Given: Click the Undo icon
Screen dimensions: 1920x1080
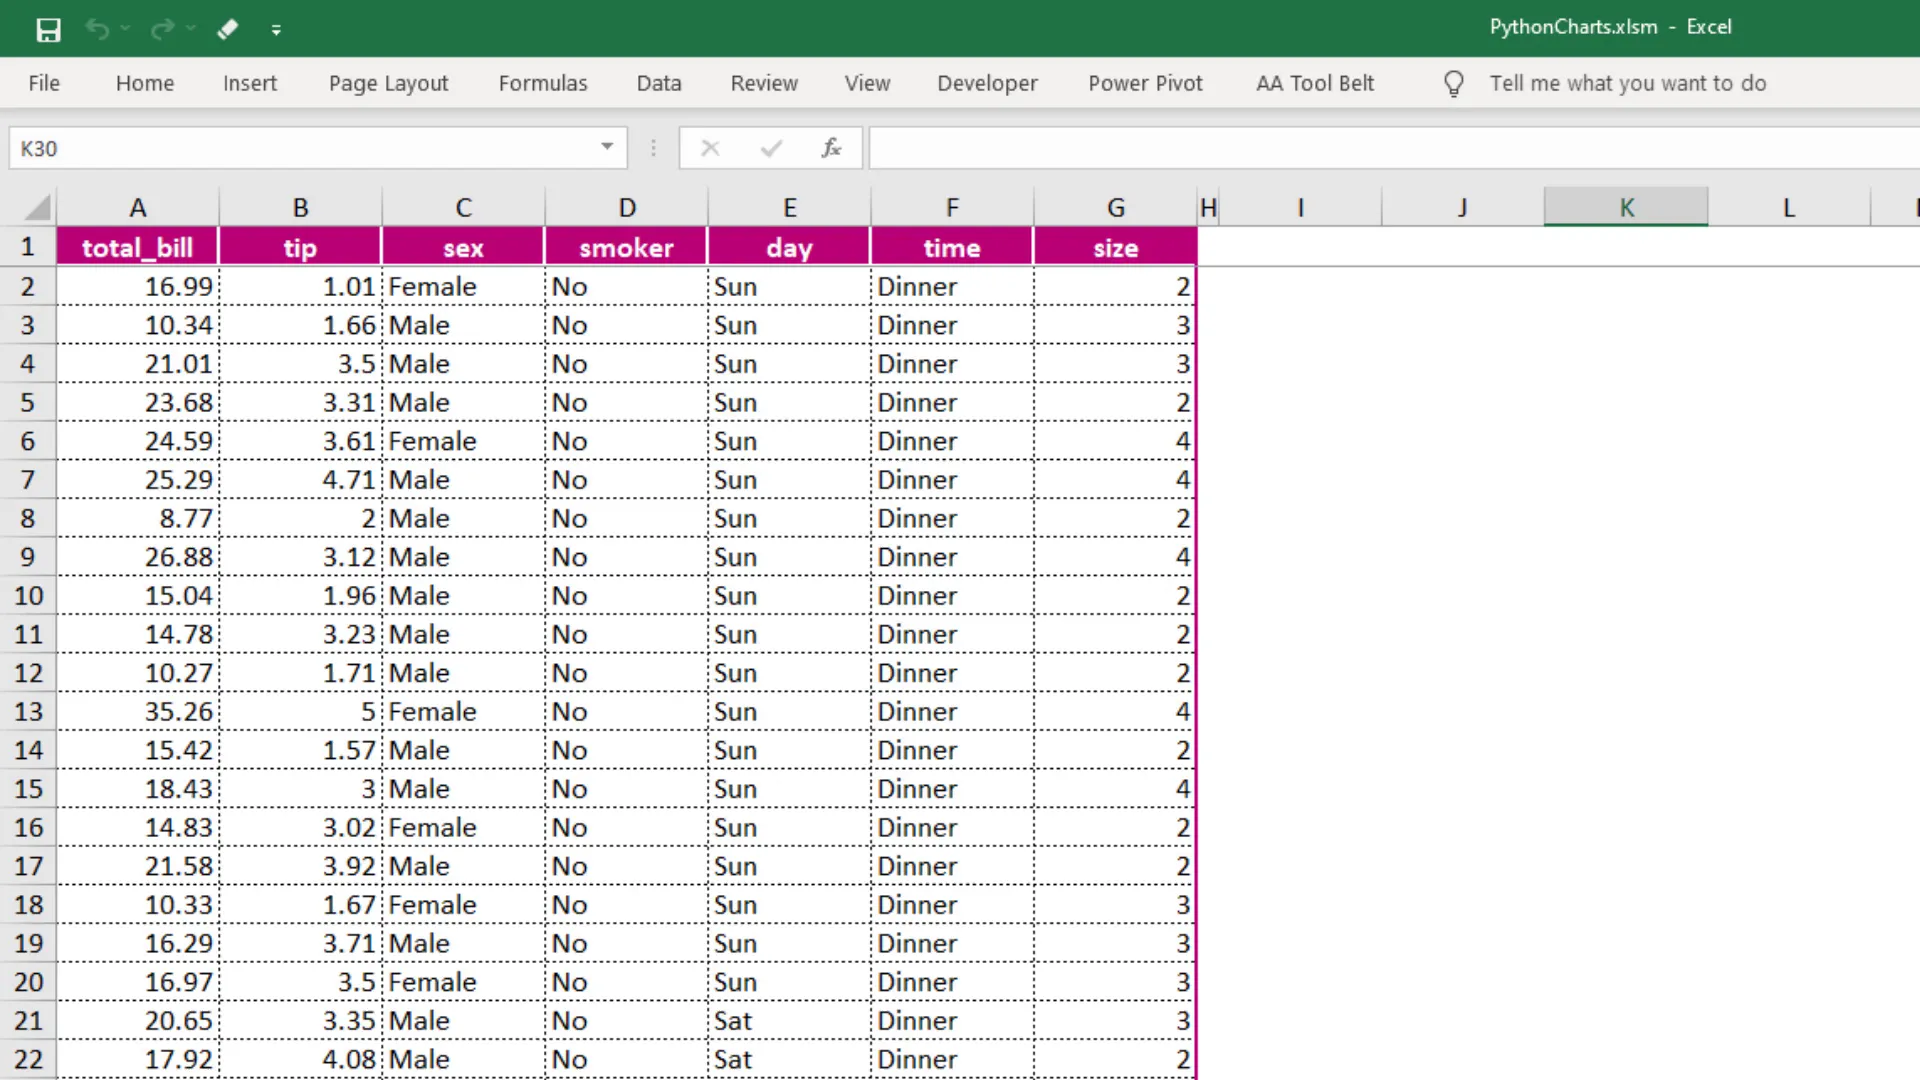Looking at the screenshot, I should pyautogui.click(x=97, y=29).
